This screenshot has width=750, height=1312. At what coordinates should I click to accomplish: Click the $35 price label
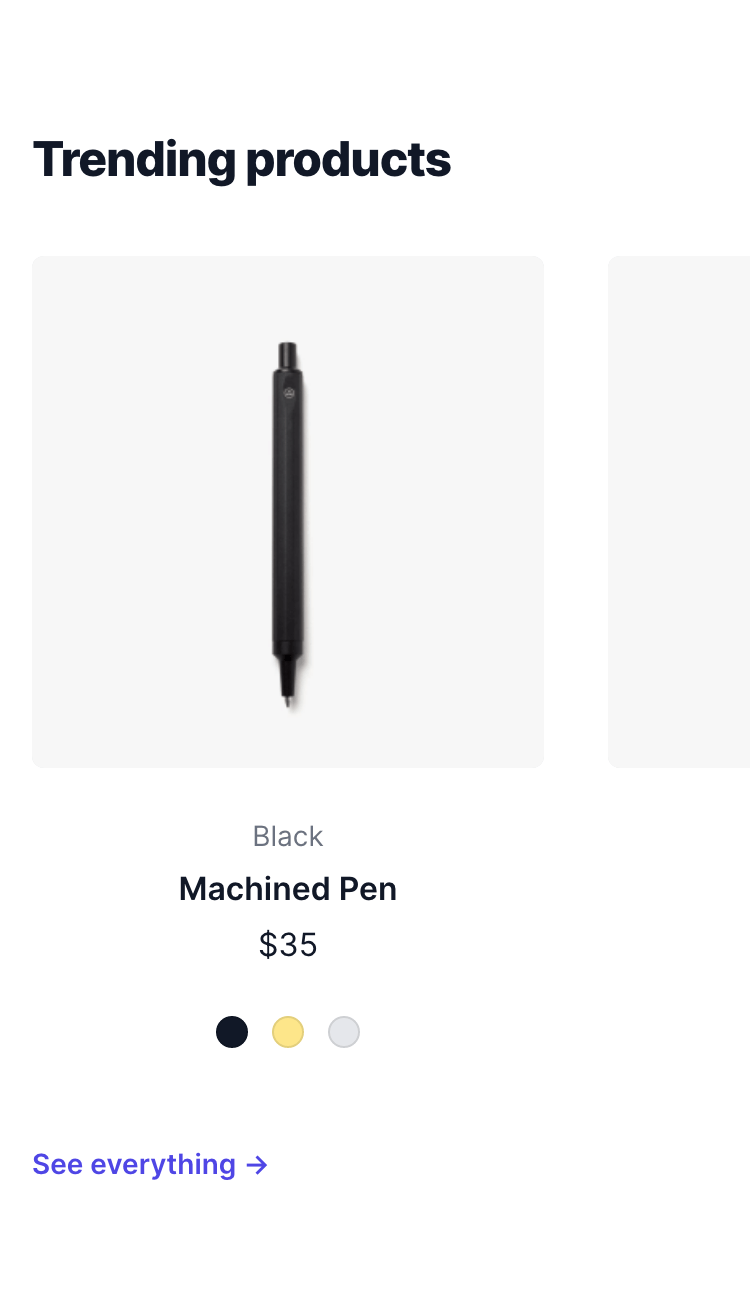(x=288, y=945)
